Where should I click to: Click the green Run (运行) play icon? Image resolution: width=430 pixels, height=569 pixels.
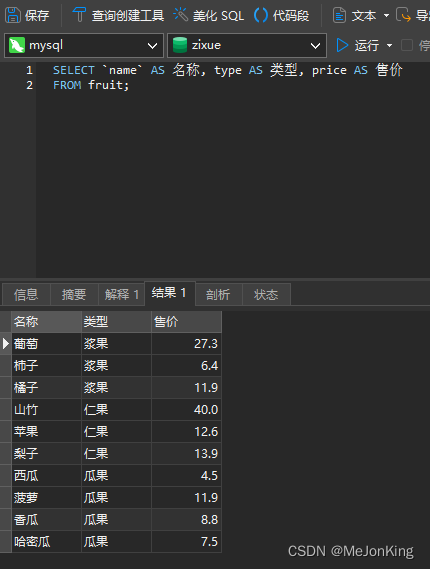(342, 45)
